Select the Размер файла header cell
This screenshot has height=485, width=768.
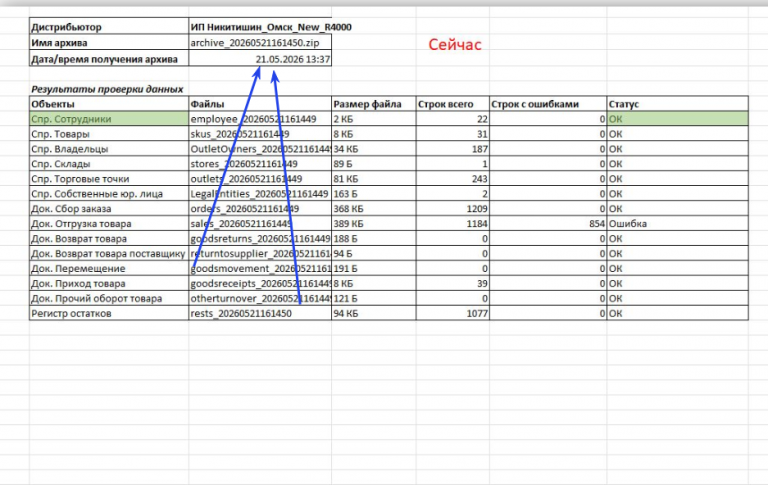coord(374,104)
